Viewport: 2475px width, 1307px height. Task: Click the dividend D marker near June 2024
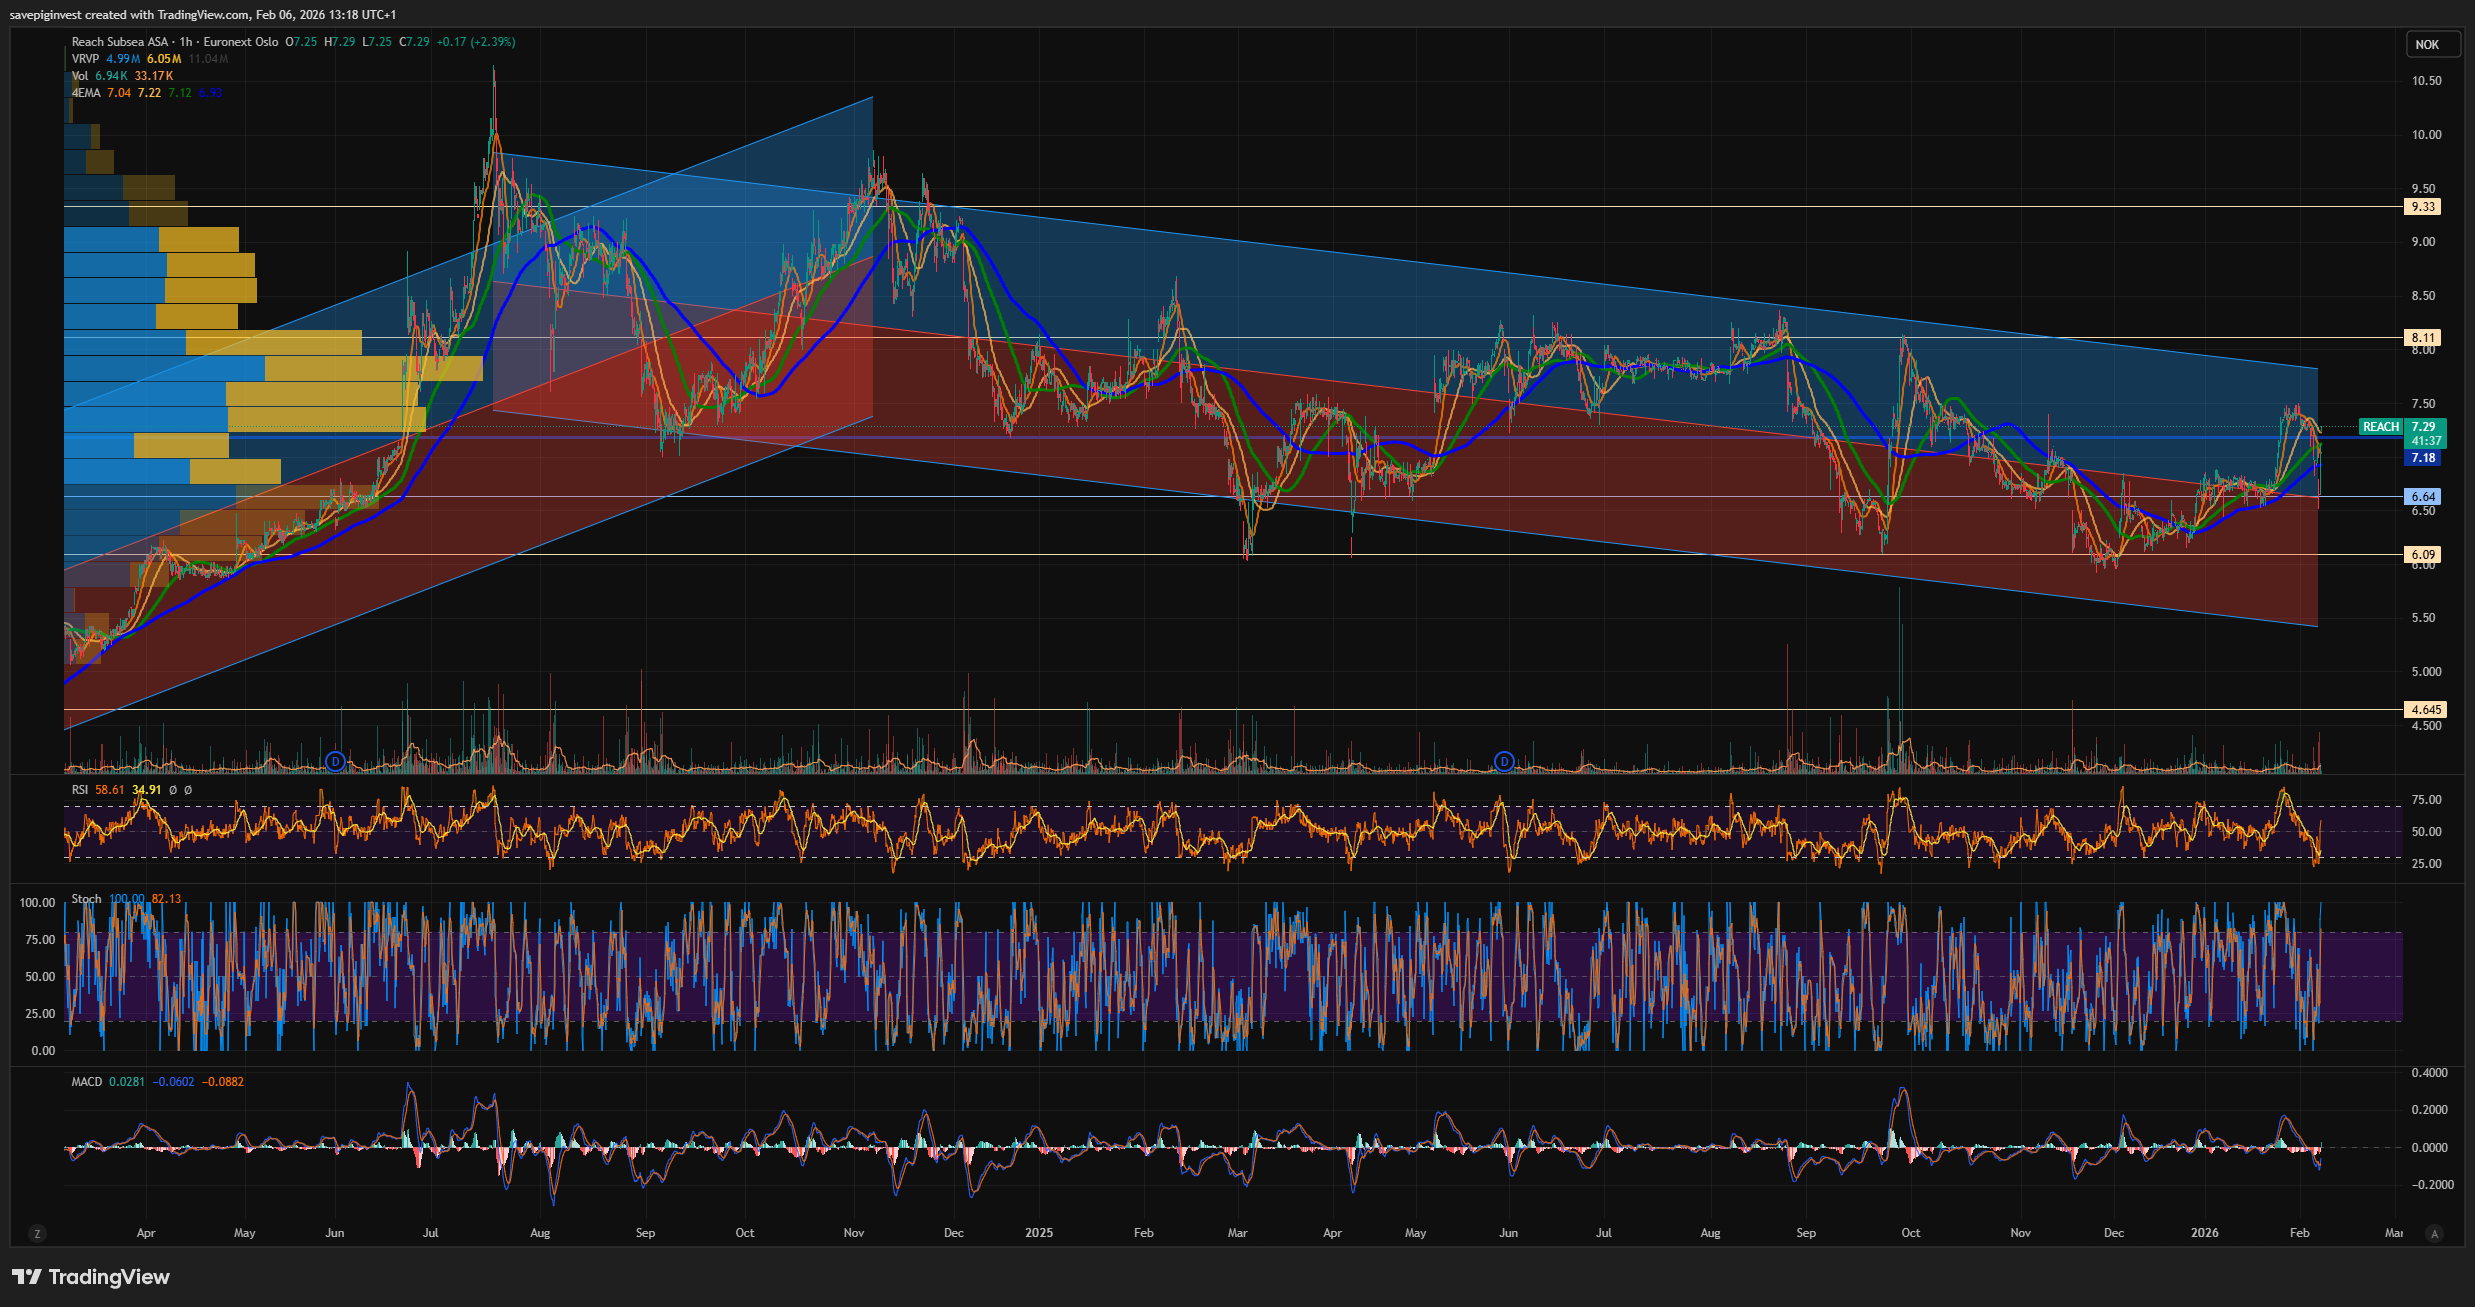point(336,762)
